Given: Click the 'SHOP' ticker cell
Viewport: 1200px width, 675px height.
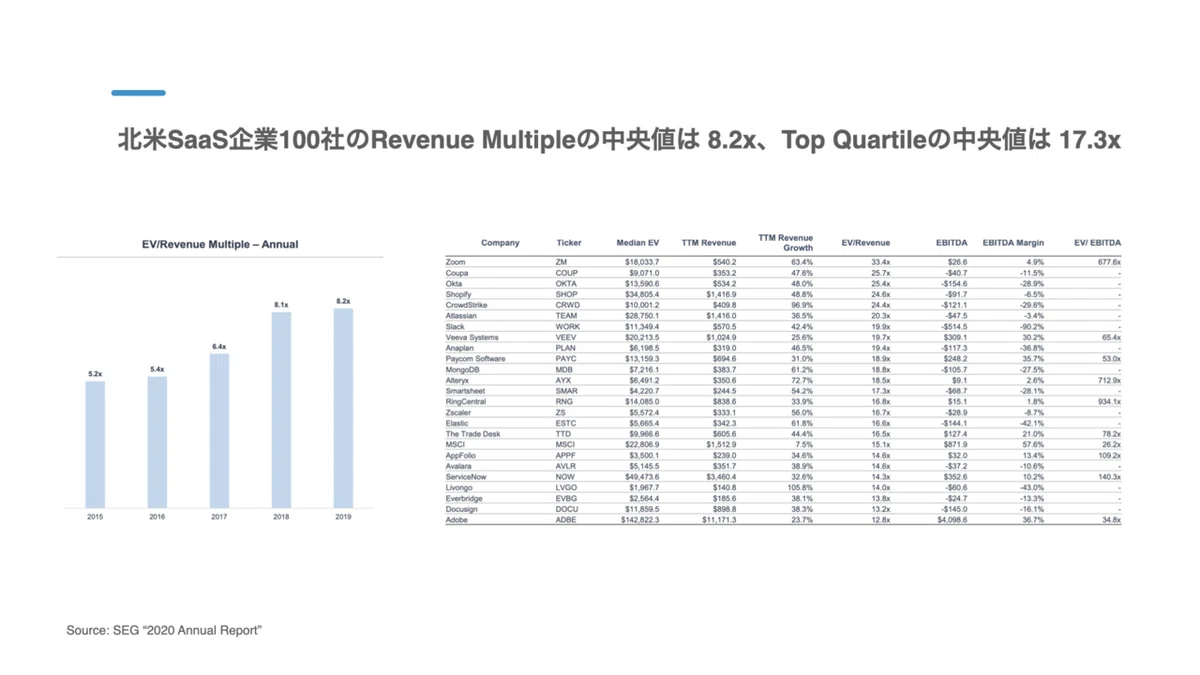Looking at the screenshot, I should pyautogui.click(x=566, y=294).
